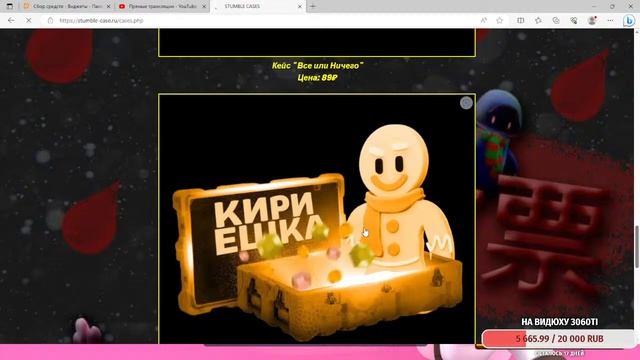This screenshot has height=360, width=640.
Task: Open the Favorites list
Action: click(x=538, y=20)
